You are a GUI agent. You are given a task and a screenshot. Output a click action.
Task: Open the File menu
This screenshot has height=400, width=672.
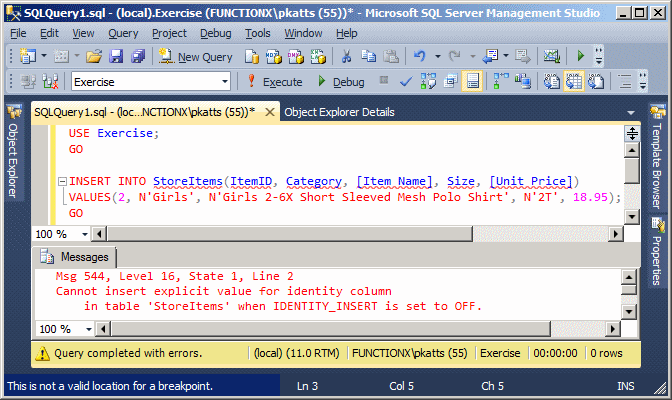[18, 33]
